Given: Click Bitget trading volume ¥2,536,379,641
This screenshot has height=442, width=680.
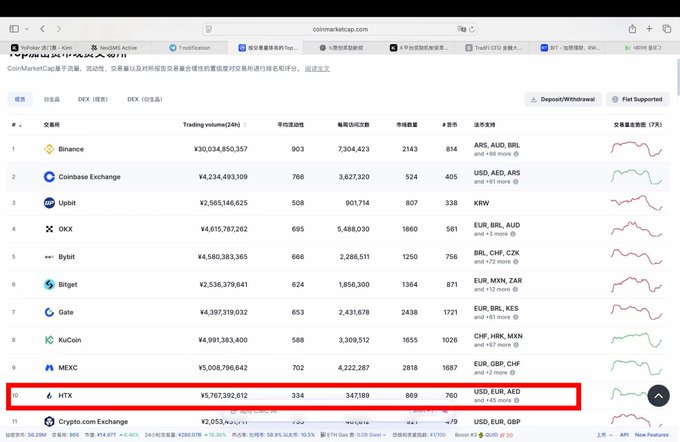Looking at the screenshot, I should (223, 285).
